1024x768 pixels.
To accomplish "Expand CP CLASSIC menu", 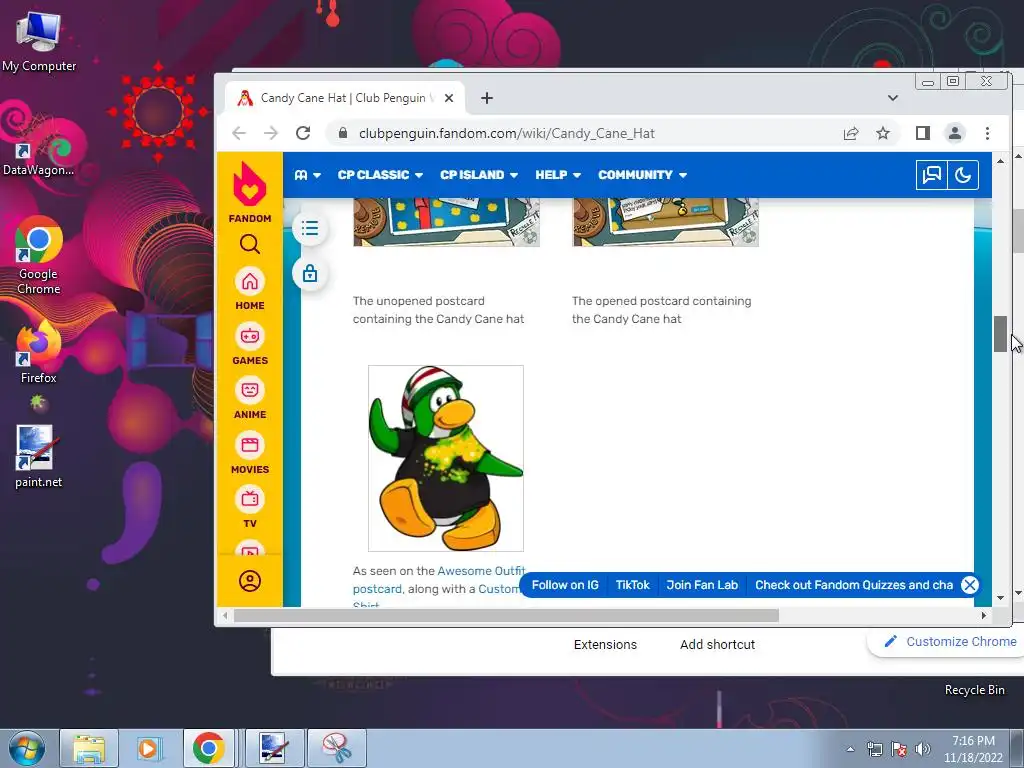I will pos(380,175).
